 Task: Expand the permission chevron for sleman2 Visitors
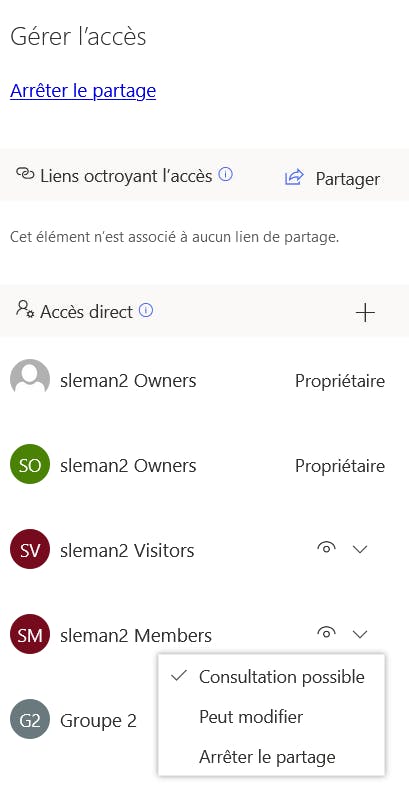[x=360, y=549]
